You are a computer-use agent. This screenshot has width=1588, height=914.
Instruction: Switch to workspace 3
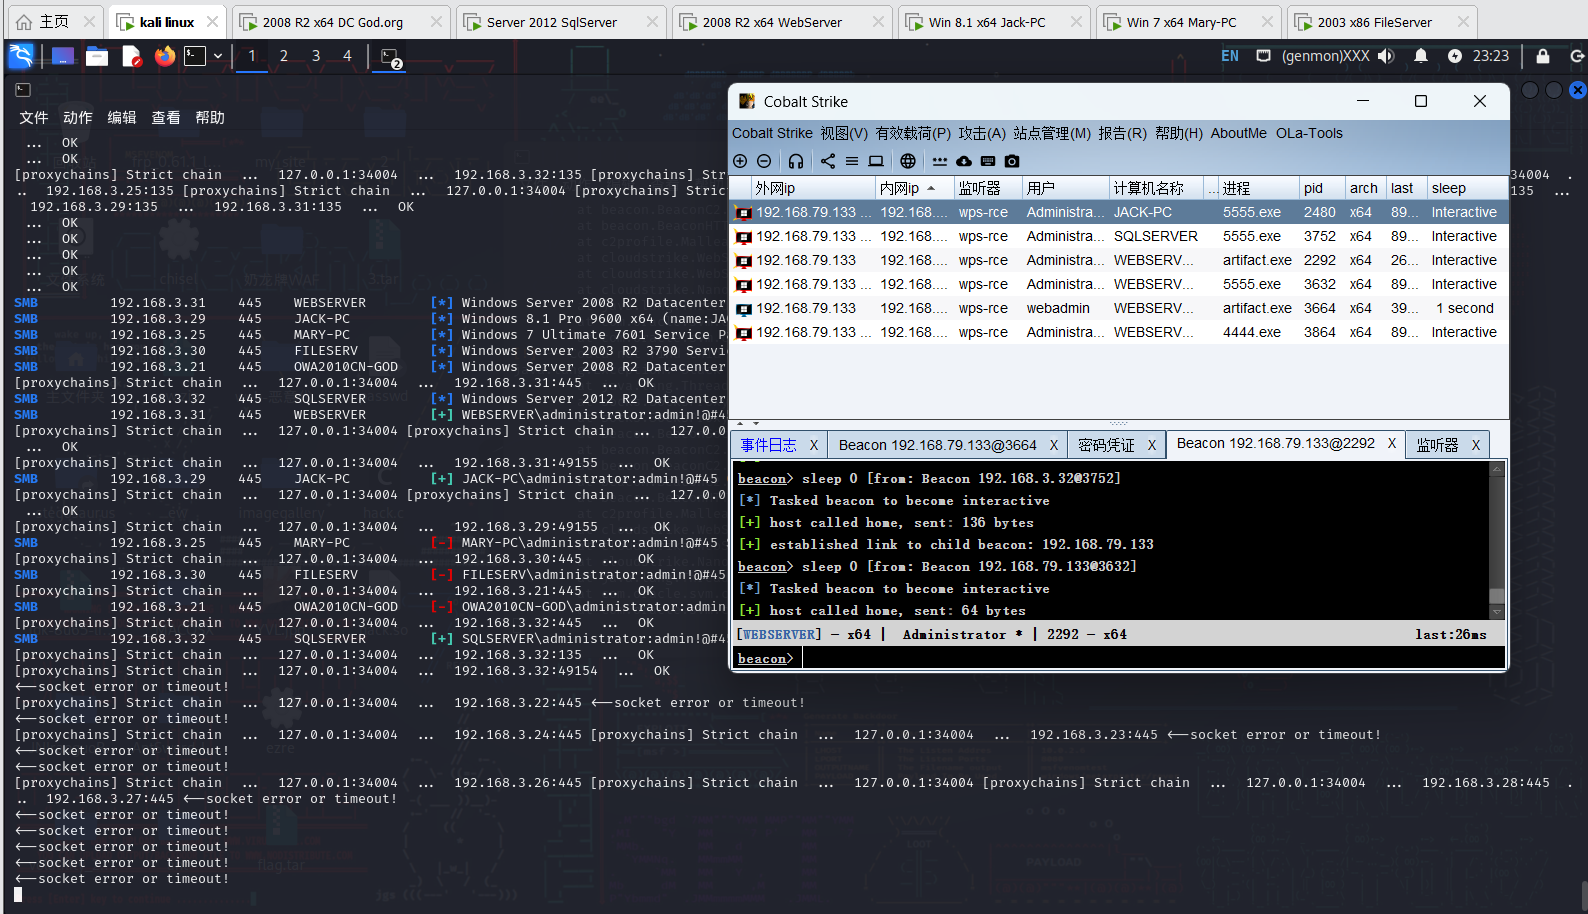click(x=316, y=56)
